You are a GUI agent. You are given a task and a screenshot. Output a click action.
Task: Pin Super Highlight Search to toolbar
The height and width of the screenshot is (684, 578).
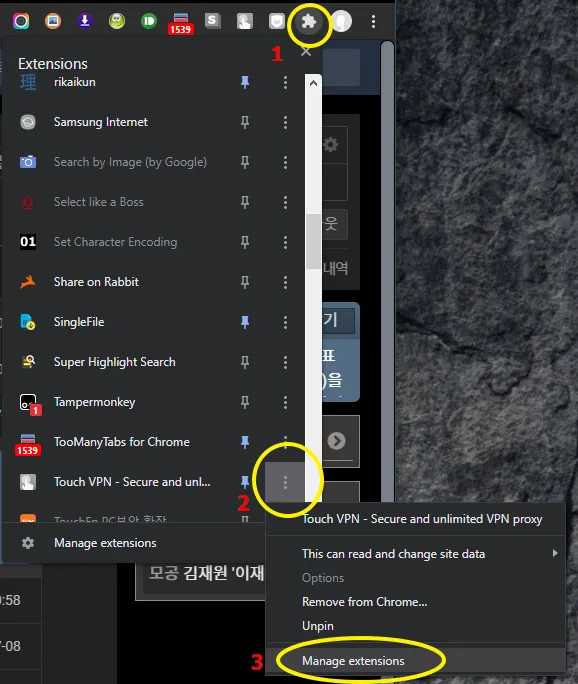(245, 362)
